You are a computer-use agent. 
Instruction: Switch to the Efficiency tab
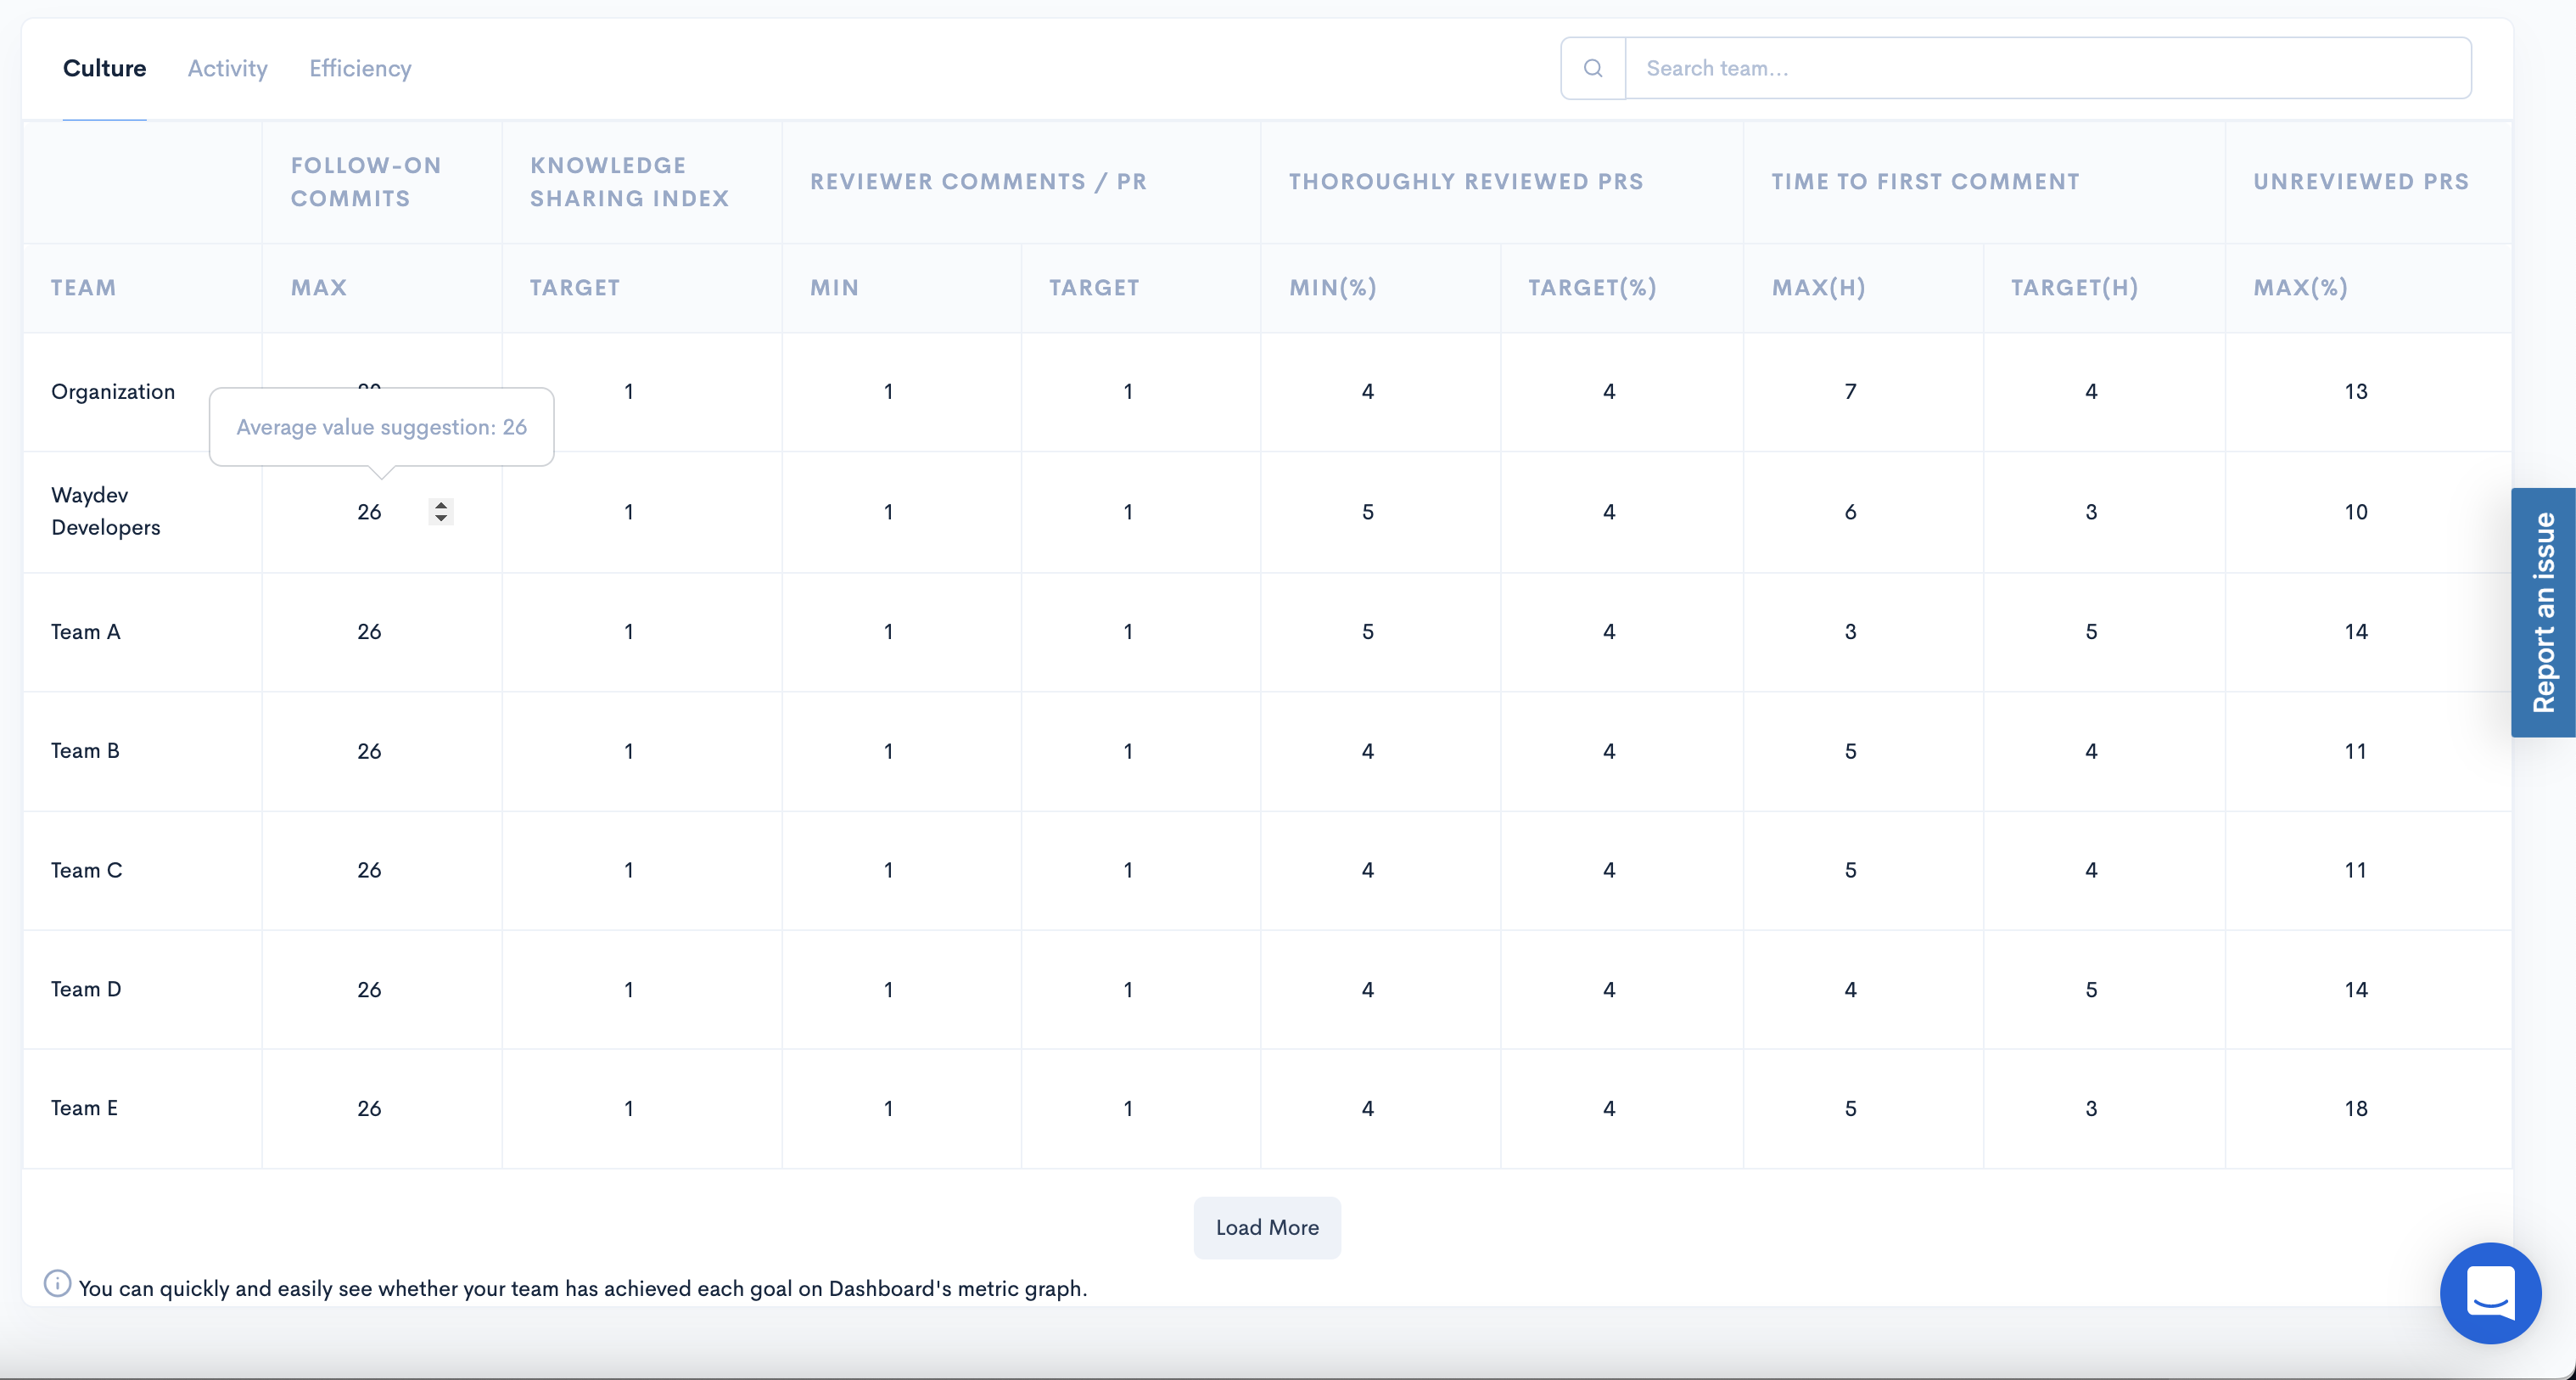click(x=360, y=68)
